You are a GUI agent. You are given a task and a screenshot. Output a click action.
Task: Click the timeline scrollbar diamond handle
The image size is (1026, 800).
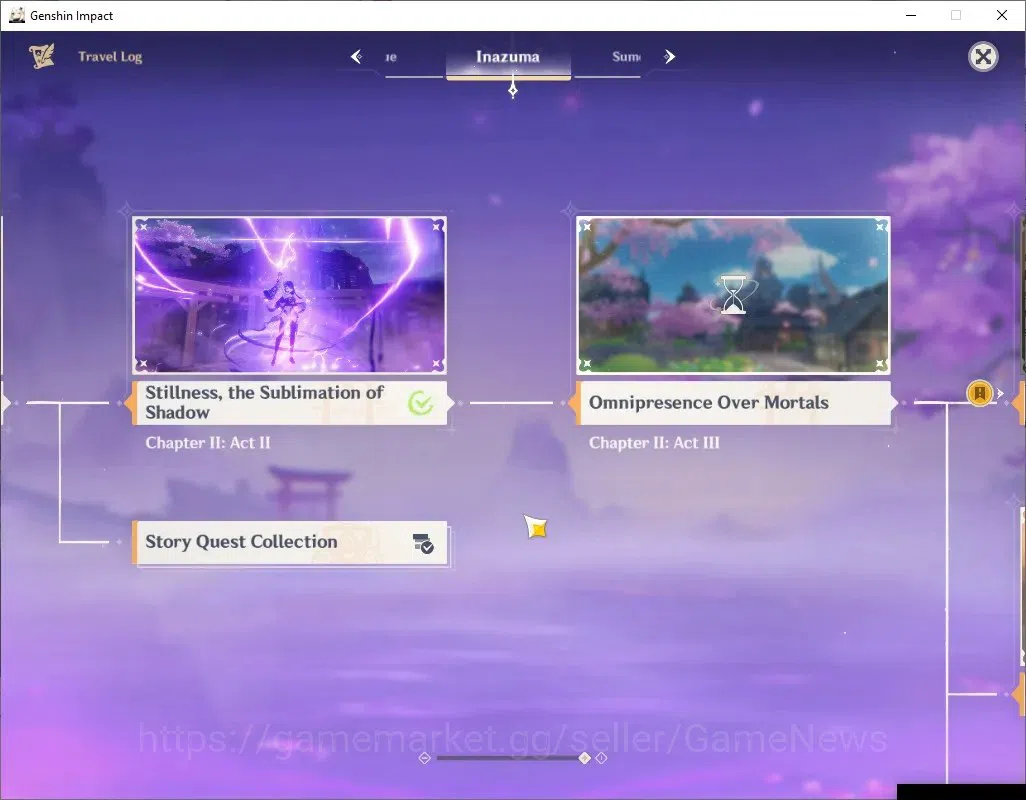click(584, 758)
